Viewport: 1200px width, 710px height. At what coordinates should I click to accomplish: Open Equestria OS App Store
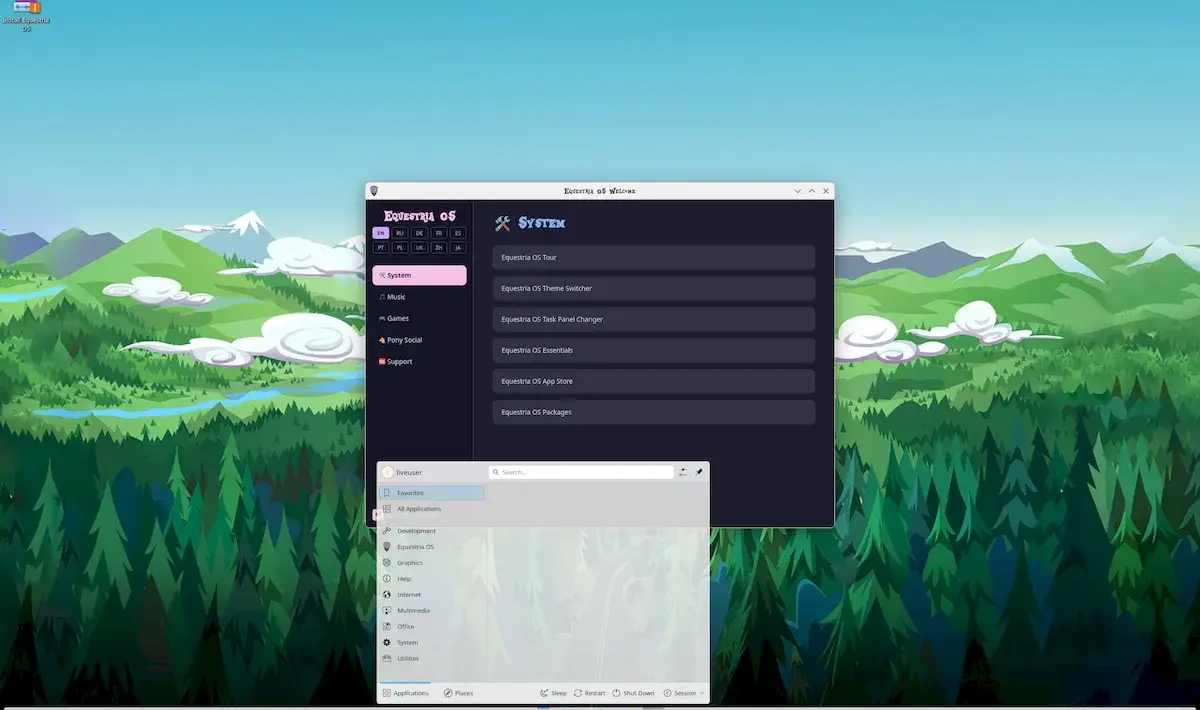click(x=654, y=381)
